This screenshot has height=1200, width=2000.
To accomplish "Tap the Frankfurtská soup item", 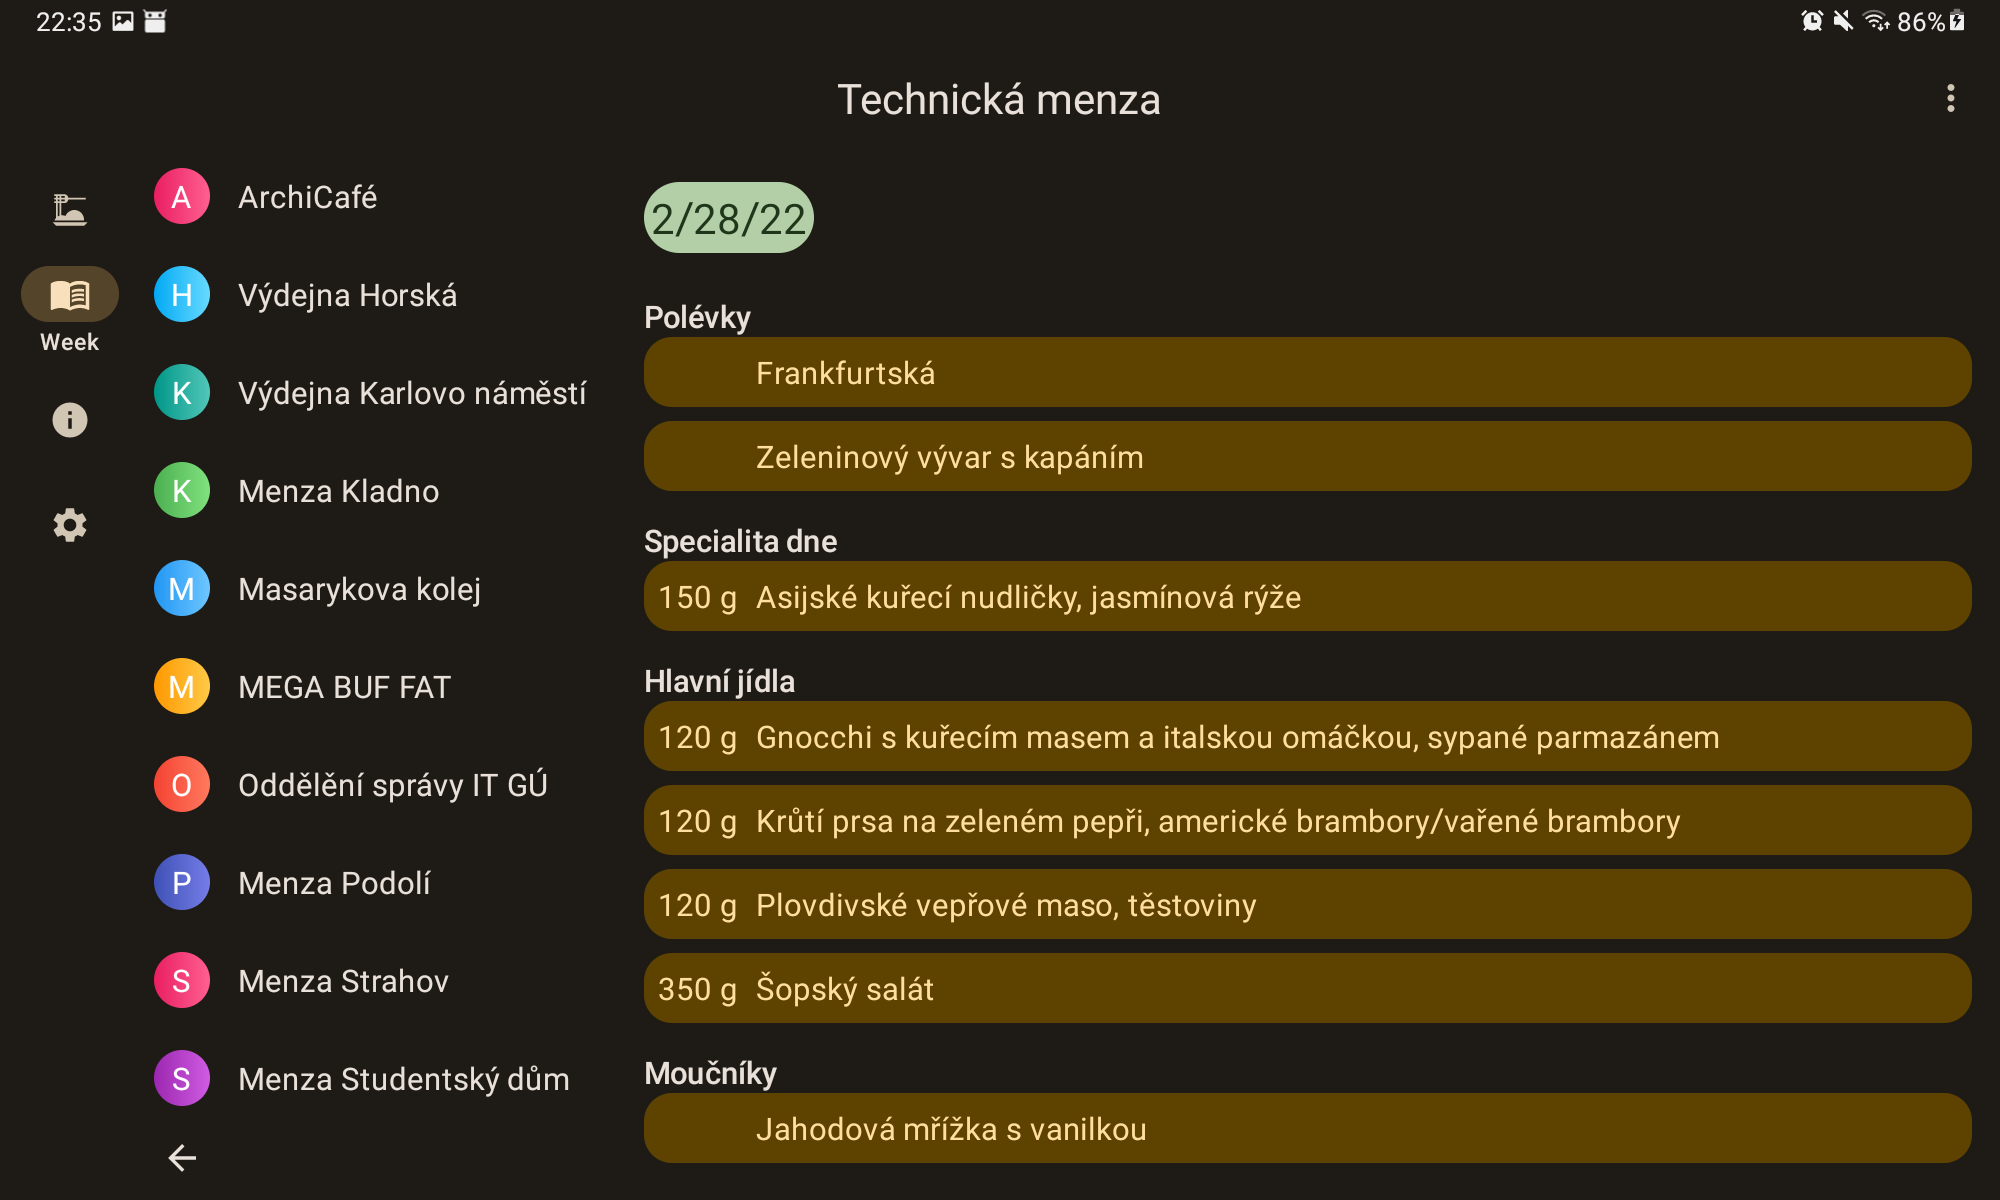I will [1307, 373].
